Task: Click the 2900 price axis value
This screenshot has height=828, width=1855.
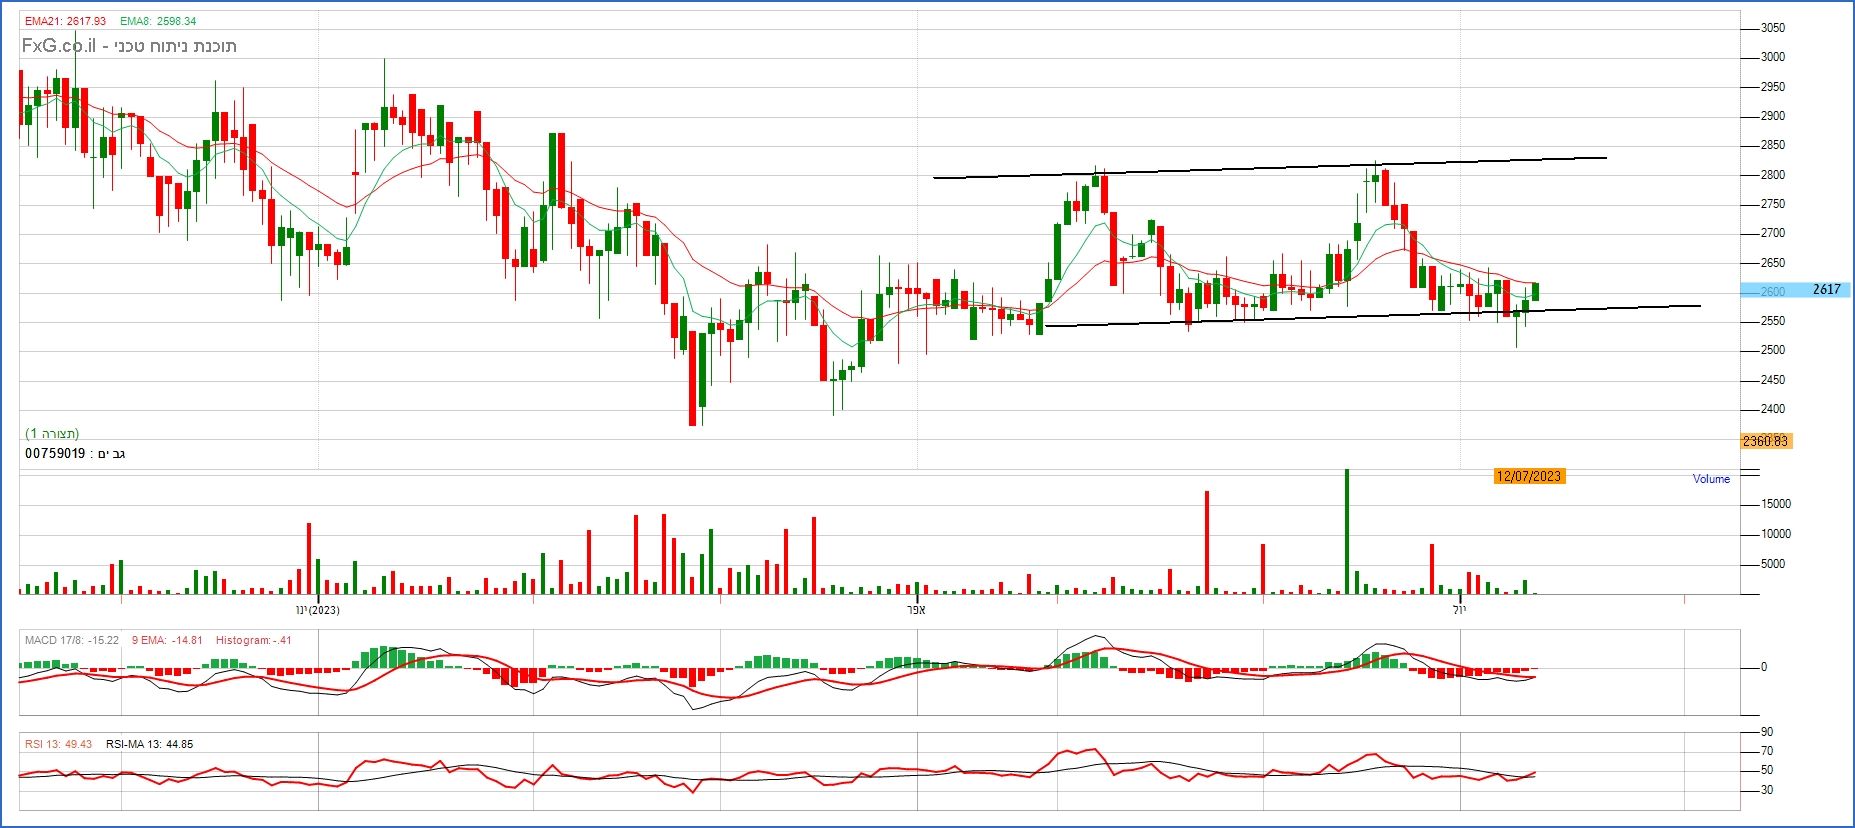Action: pyautogui.click(x=1773, y=116)
